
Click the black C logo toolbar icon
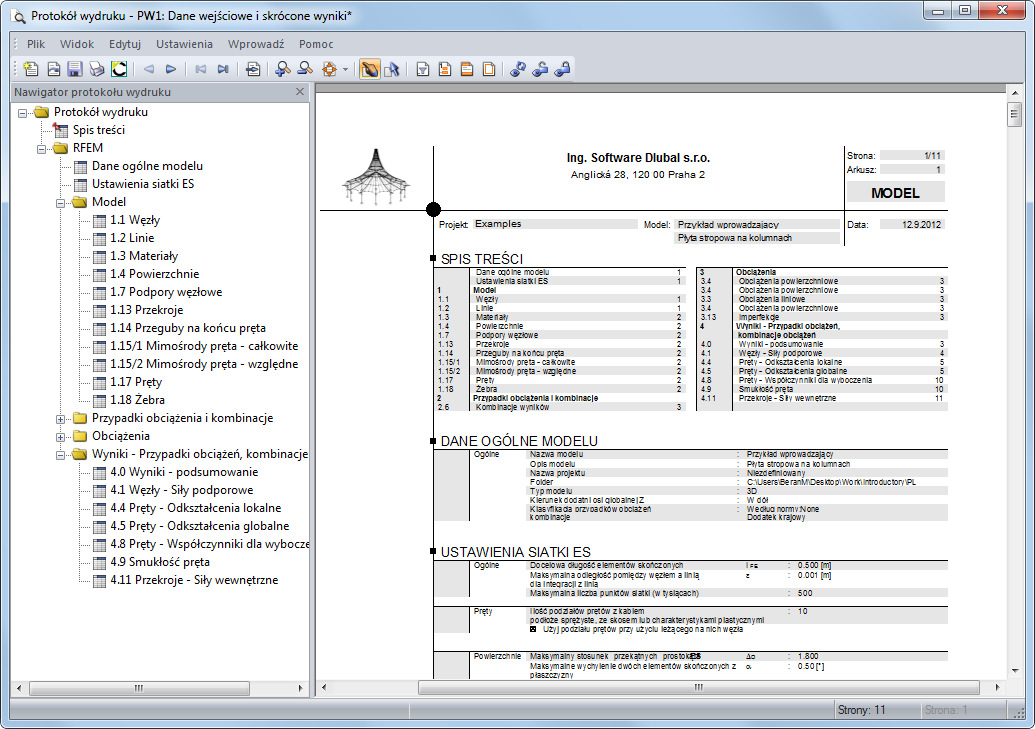[119, 69]
